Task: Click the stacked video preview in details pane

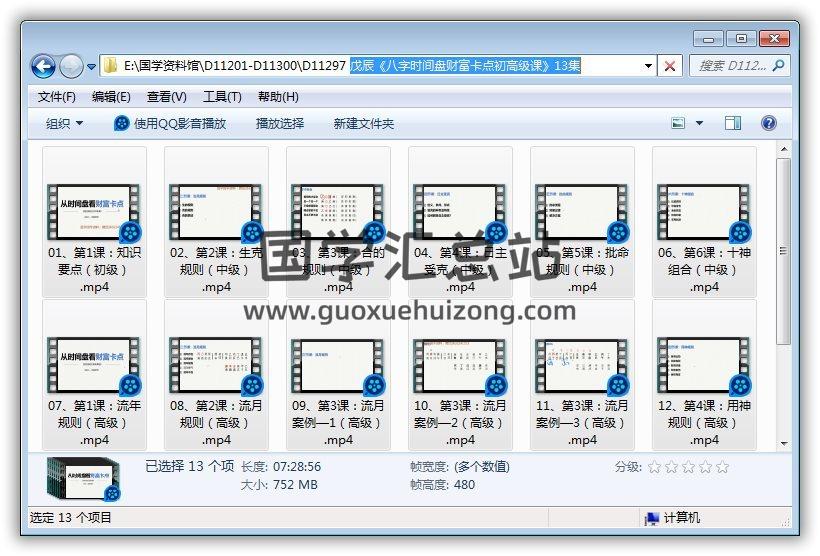Action: click(84, 478)
